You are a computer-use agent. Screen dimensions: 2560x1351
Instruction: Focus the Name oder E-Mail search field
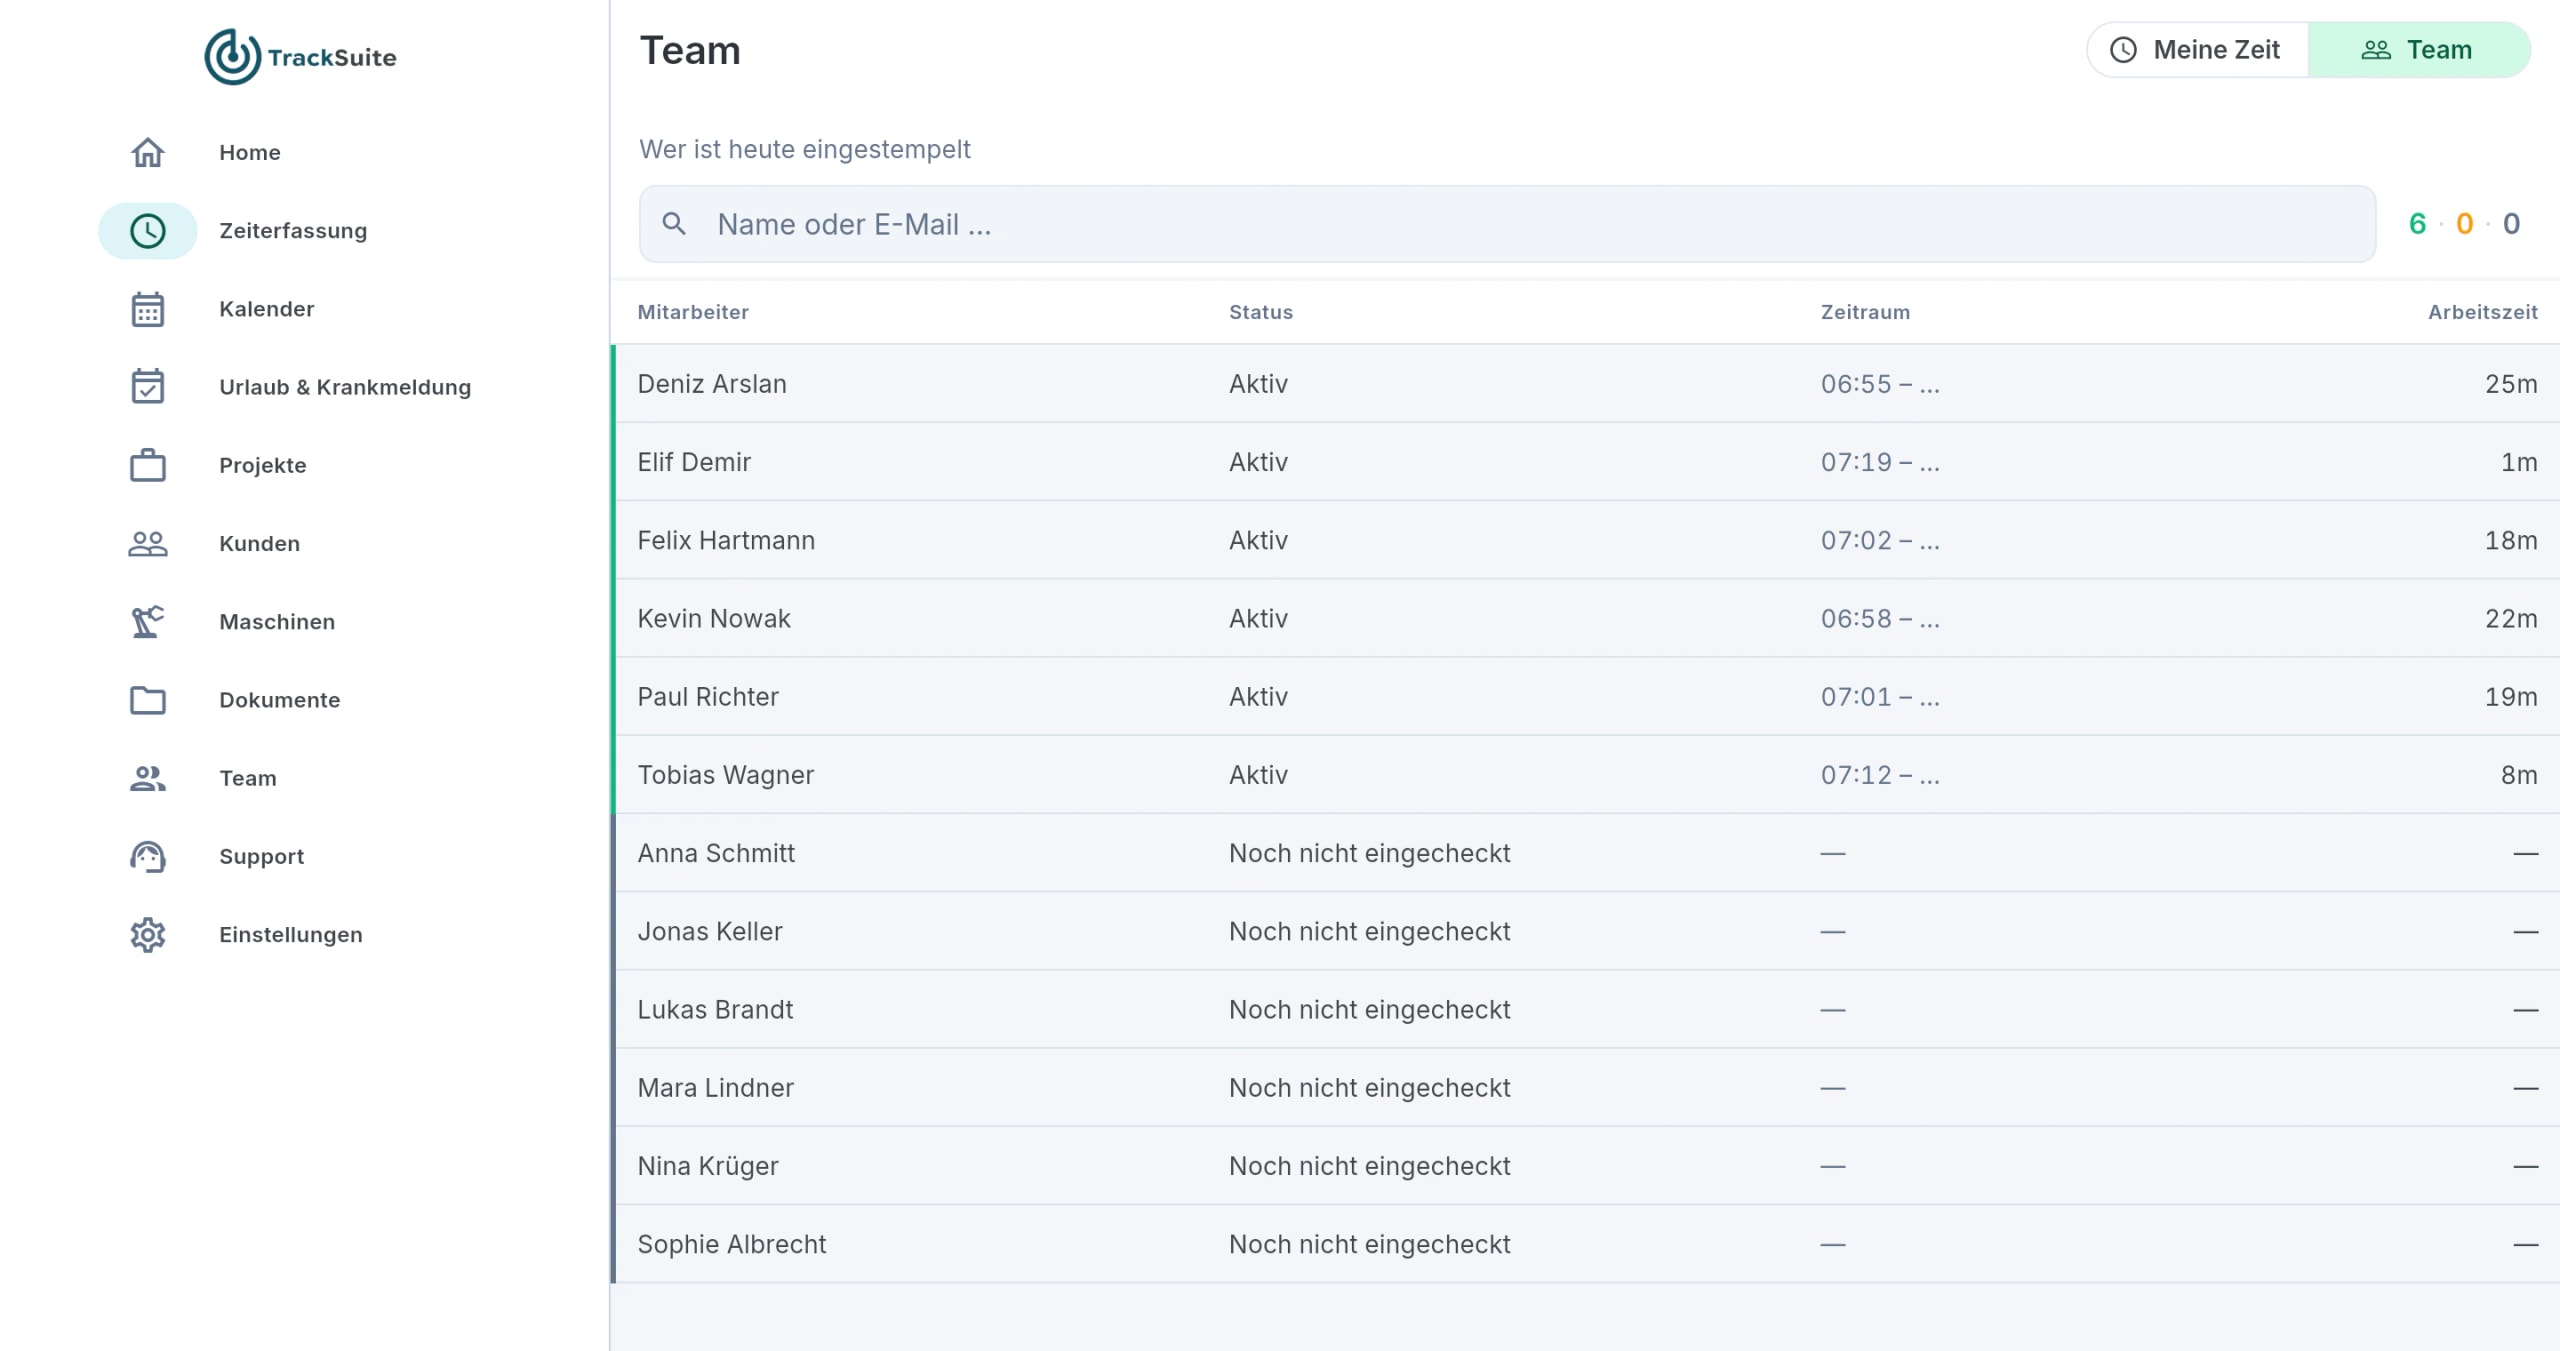(x=1507, y=224)
